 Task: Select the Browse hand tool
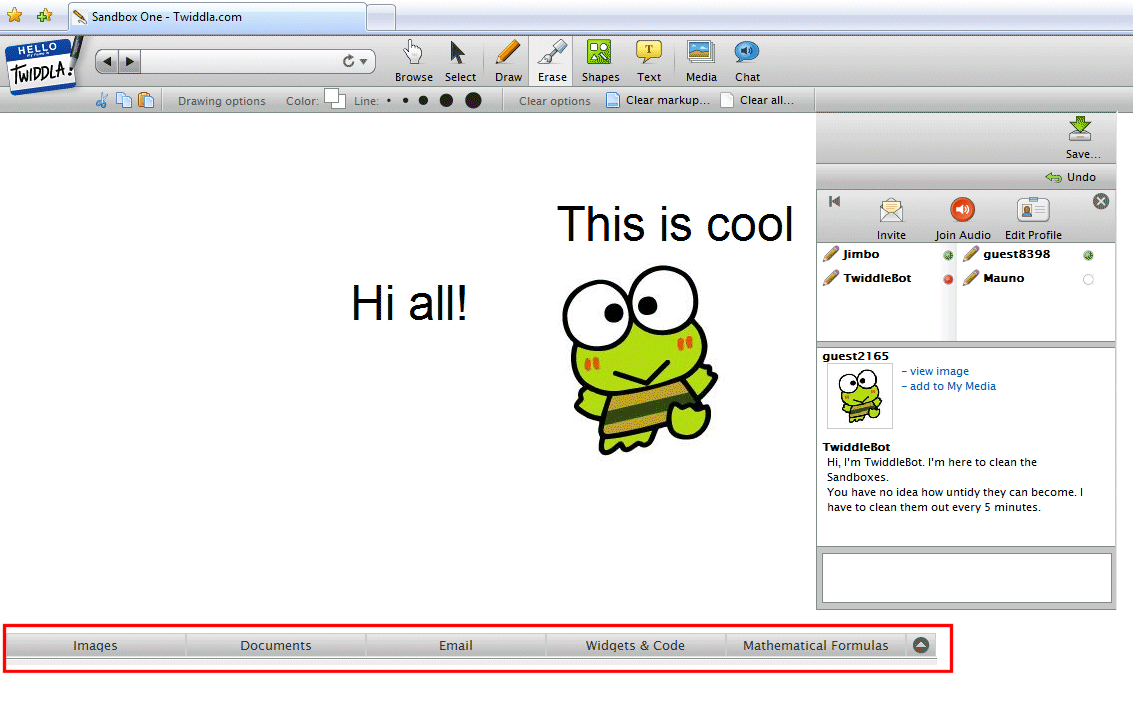click(413, 61)
